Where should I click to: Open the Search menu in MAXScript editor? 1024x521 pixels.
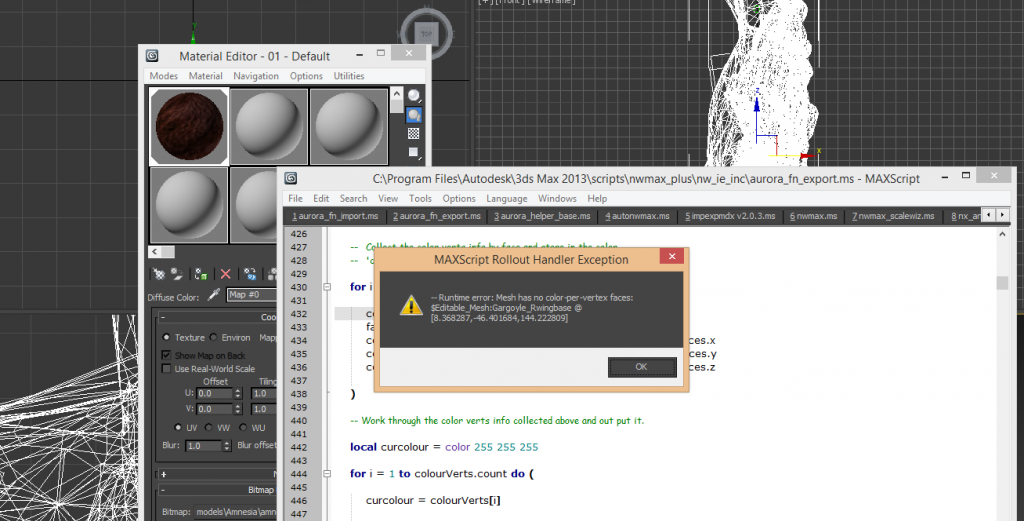[353, 198]
